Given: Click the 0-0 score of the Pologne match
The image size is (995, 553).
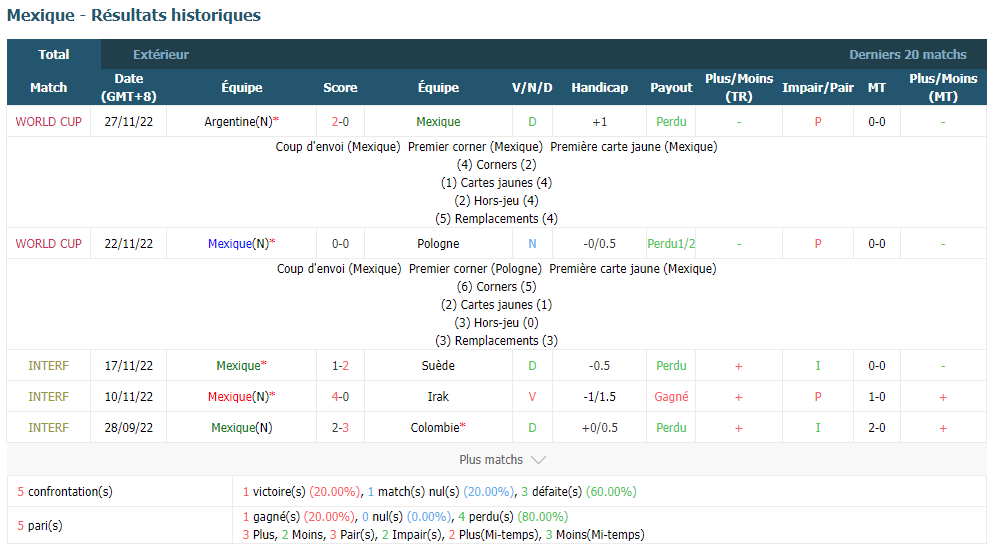Looking at the screenshot, I should click(x=340, y=244).
